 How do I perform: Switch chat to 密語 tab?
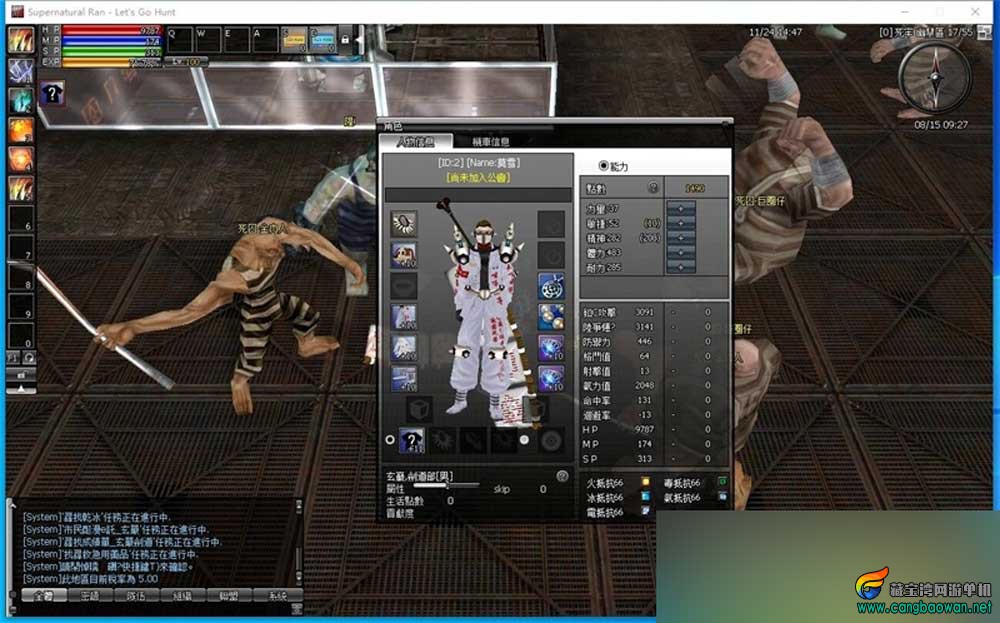point(90,596)
